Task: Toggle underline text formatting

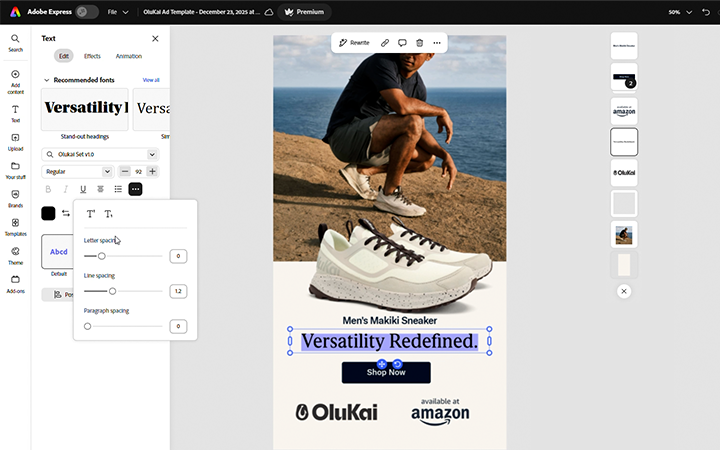Action: pos(83,189)
